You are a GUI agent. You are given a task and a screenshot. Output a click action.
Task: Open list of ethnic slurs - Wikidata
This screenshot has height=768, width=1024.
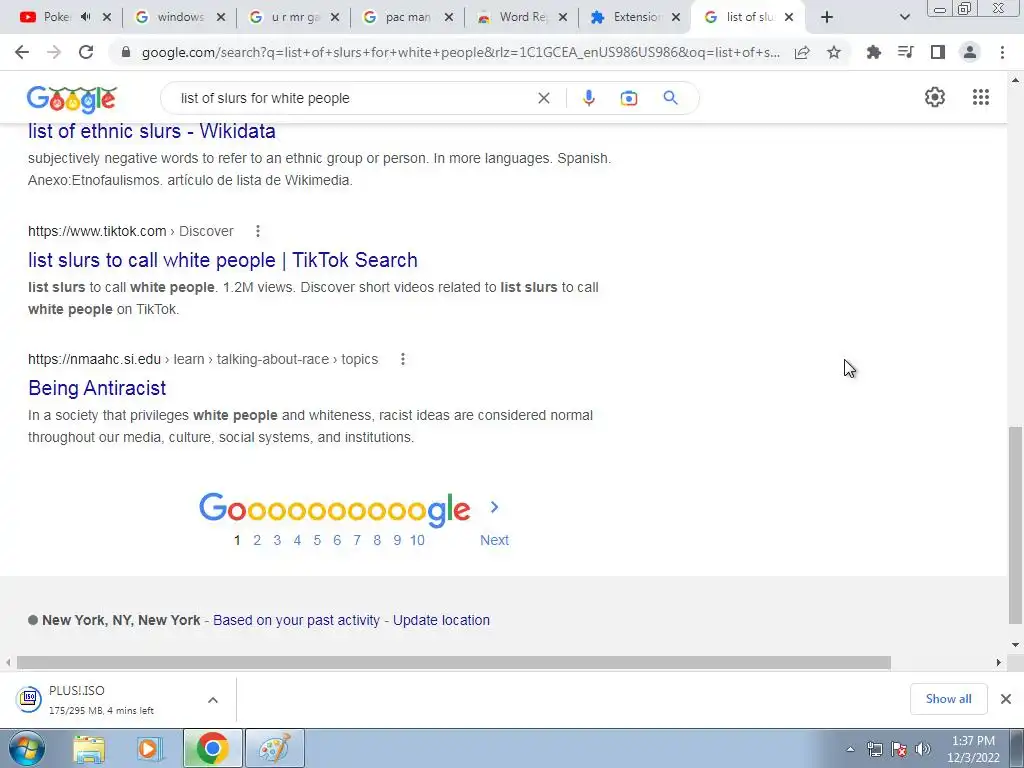[x=152, y=131]
